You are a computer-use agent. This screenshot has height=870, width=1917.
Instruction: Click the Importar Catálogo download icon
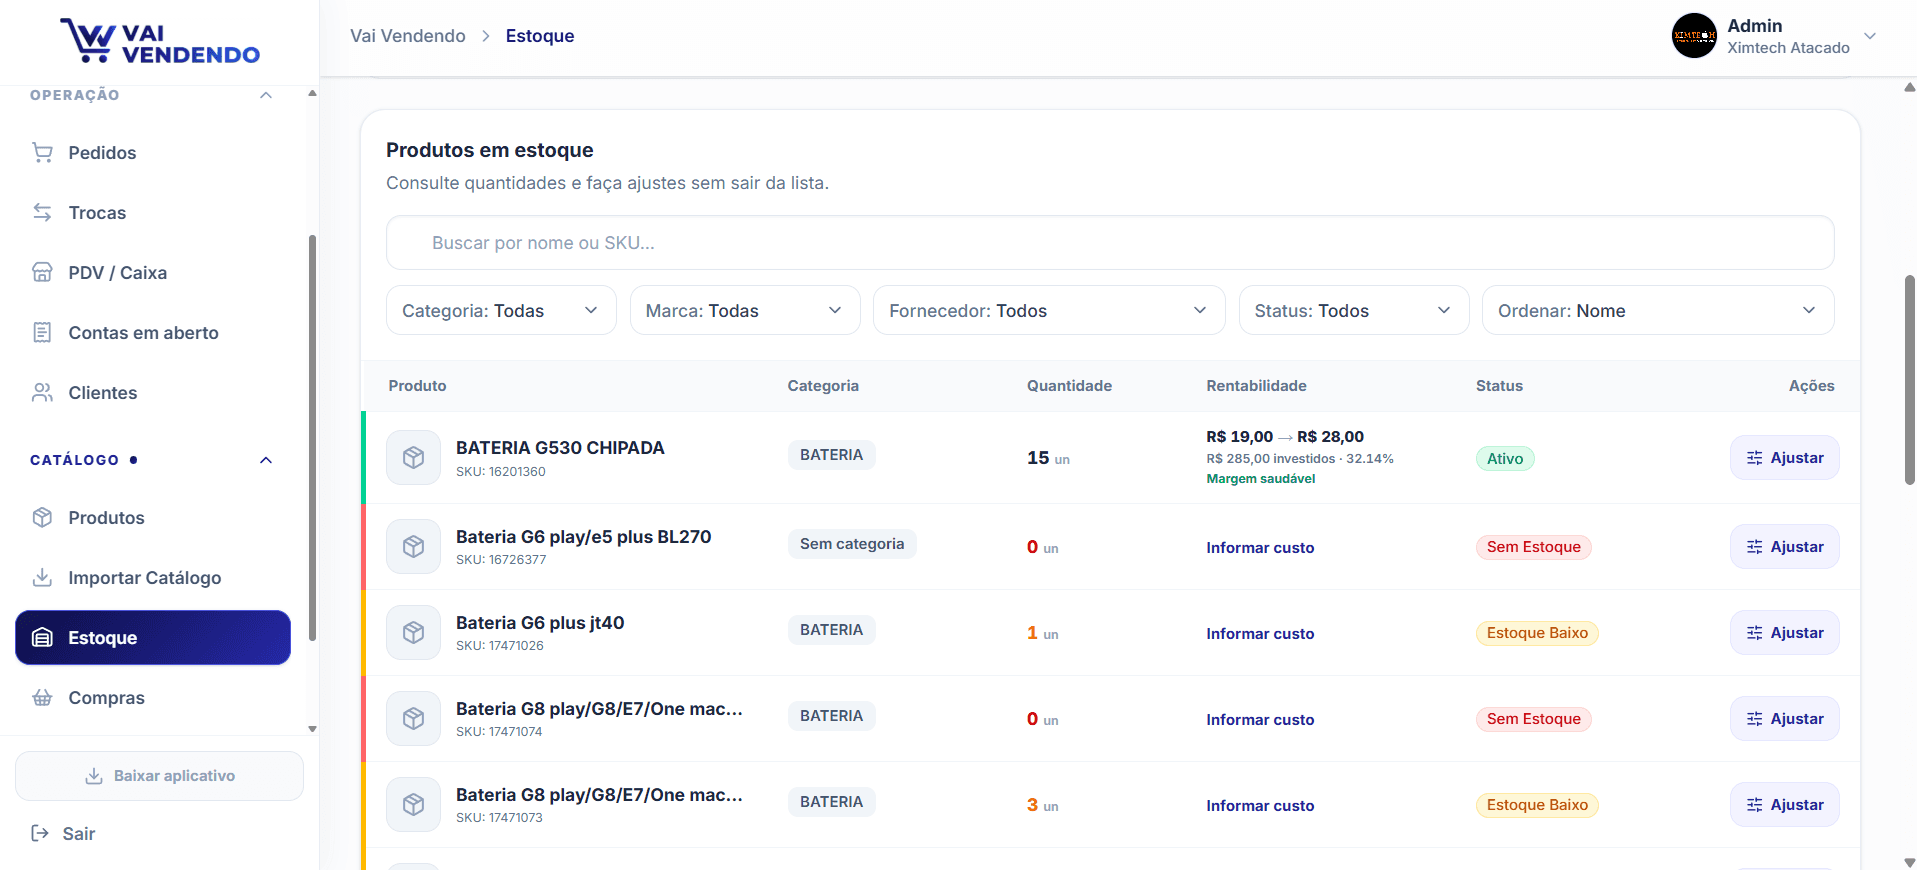pos(42,577)
